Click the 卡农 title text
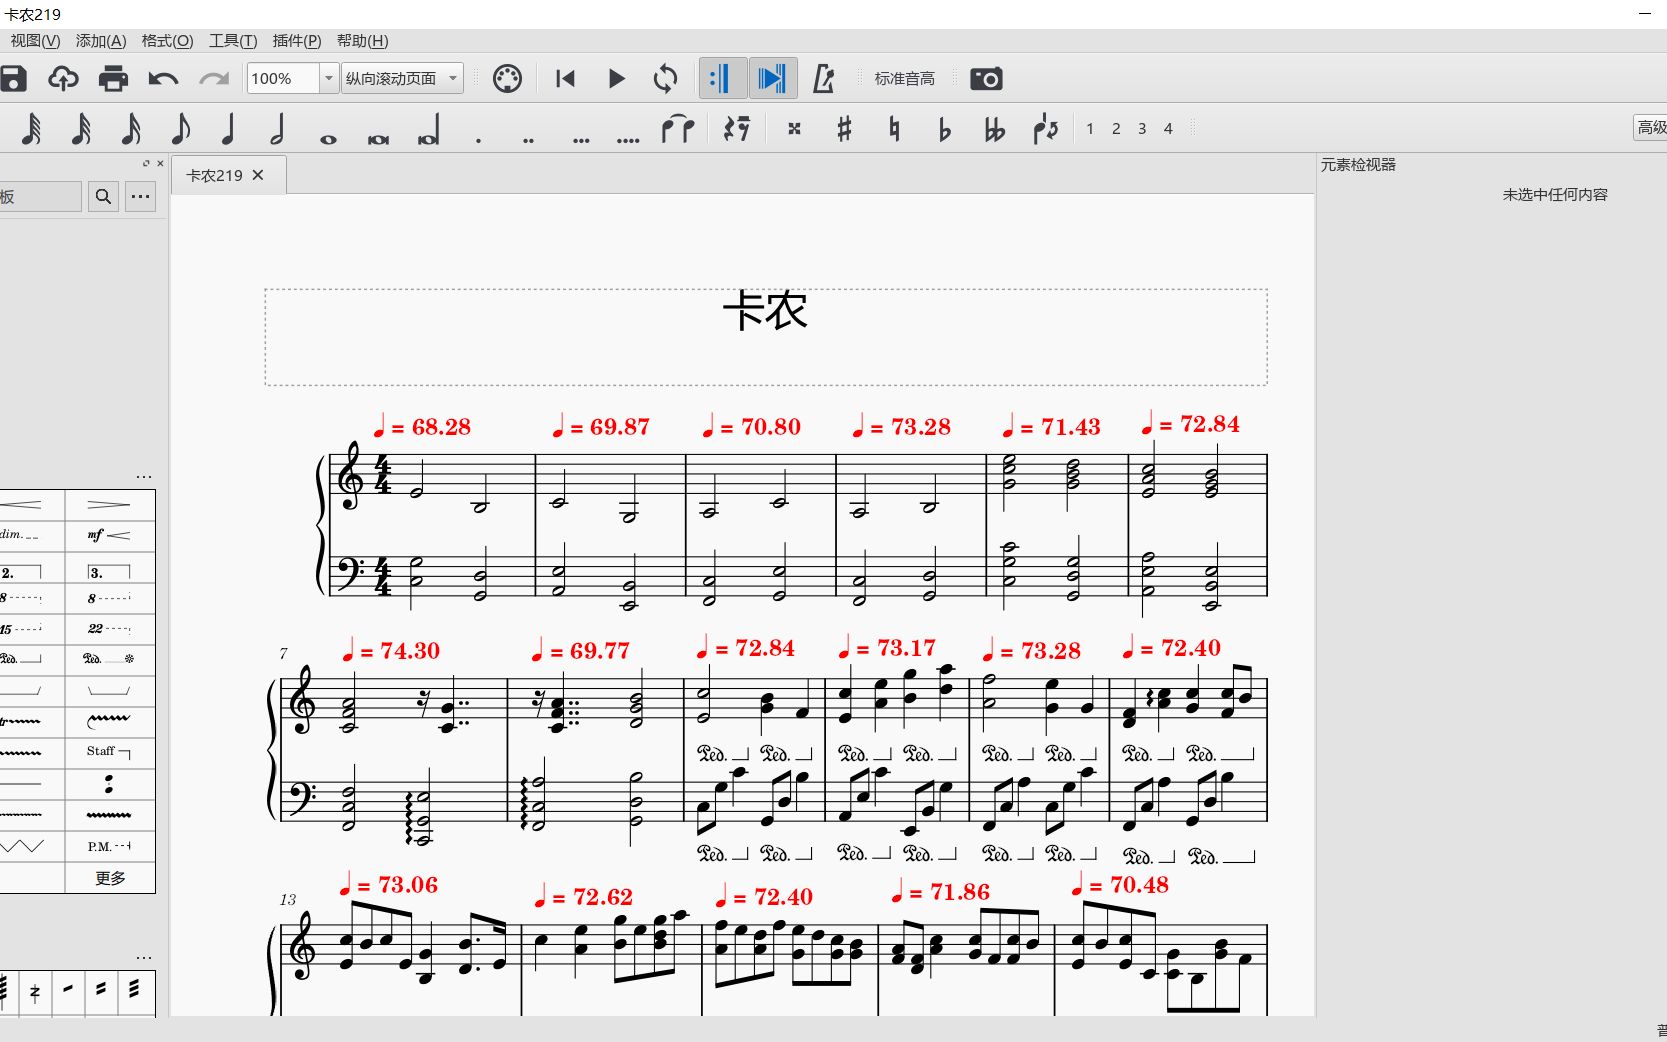The height and width of the screenshot is (1042, 1667). [765, 311]
